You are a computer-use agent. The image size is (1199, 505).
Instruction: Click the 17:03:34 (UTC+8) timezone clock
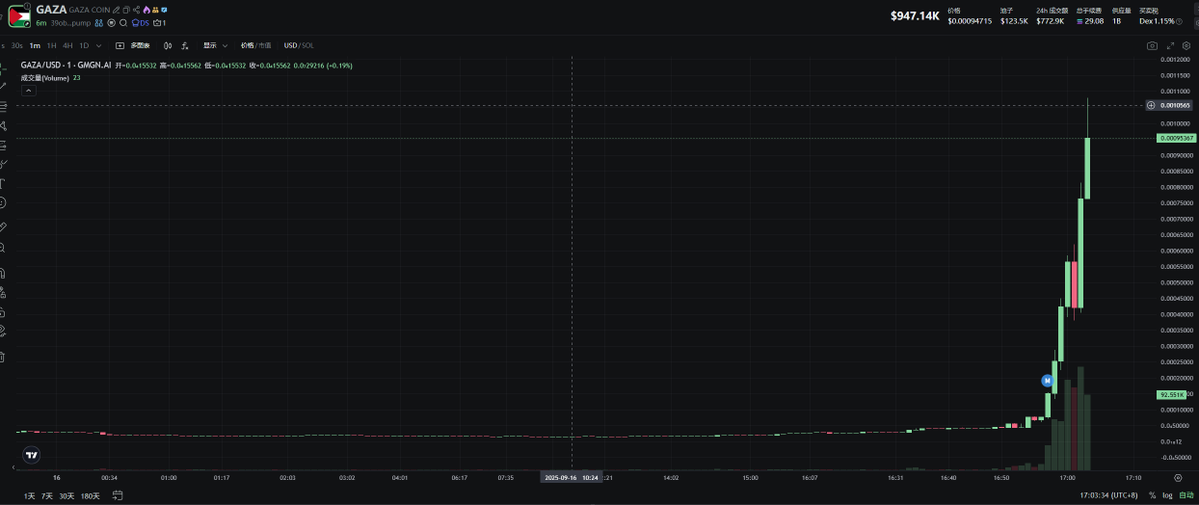(1110, 496)
